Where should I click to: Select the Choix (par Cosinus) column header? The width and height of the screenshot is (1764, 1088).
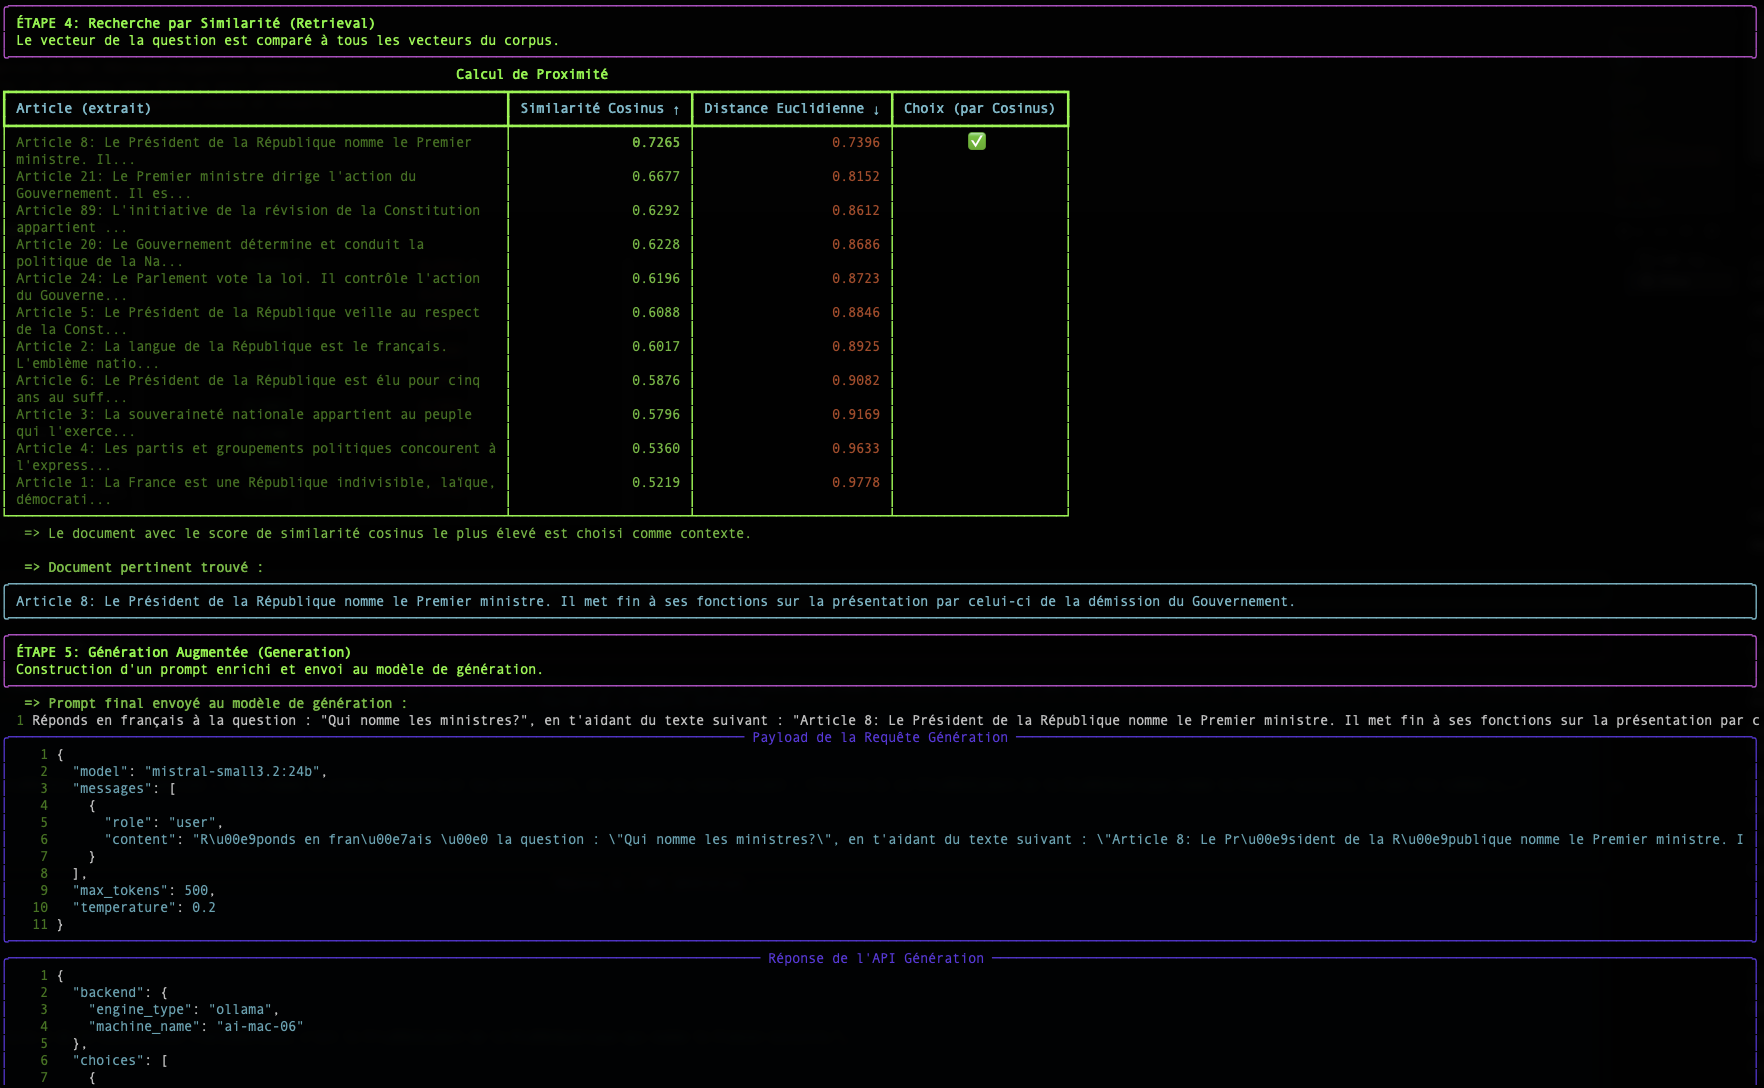979,109
